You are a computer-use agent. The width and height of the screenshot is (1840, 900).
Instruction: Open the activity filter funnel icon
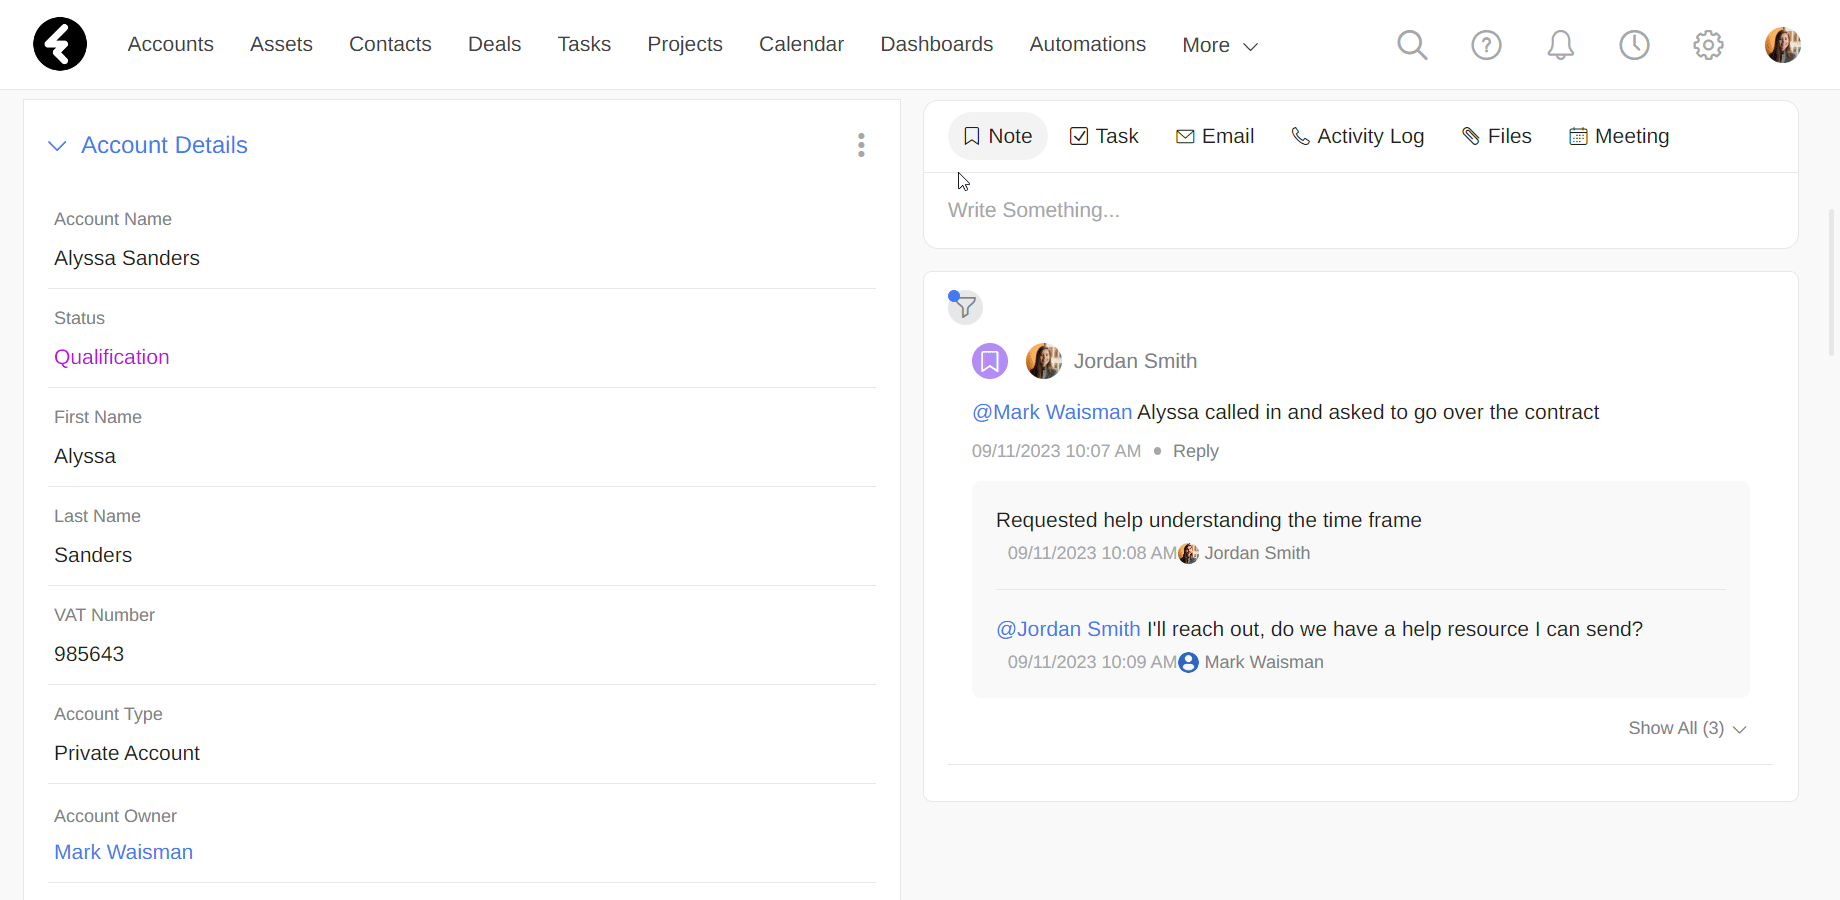[x=965, y=306]
